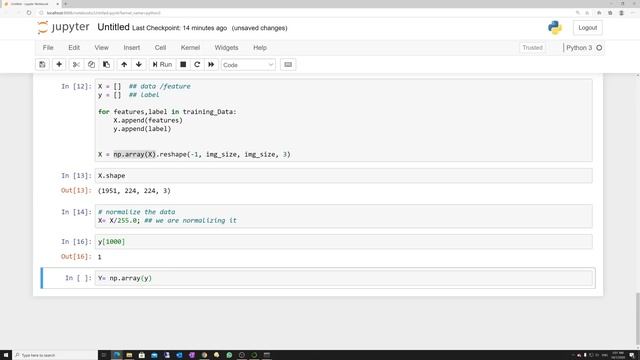Open the File menu

coord(48,48)
